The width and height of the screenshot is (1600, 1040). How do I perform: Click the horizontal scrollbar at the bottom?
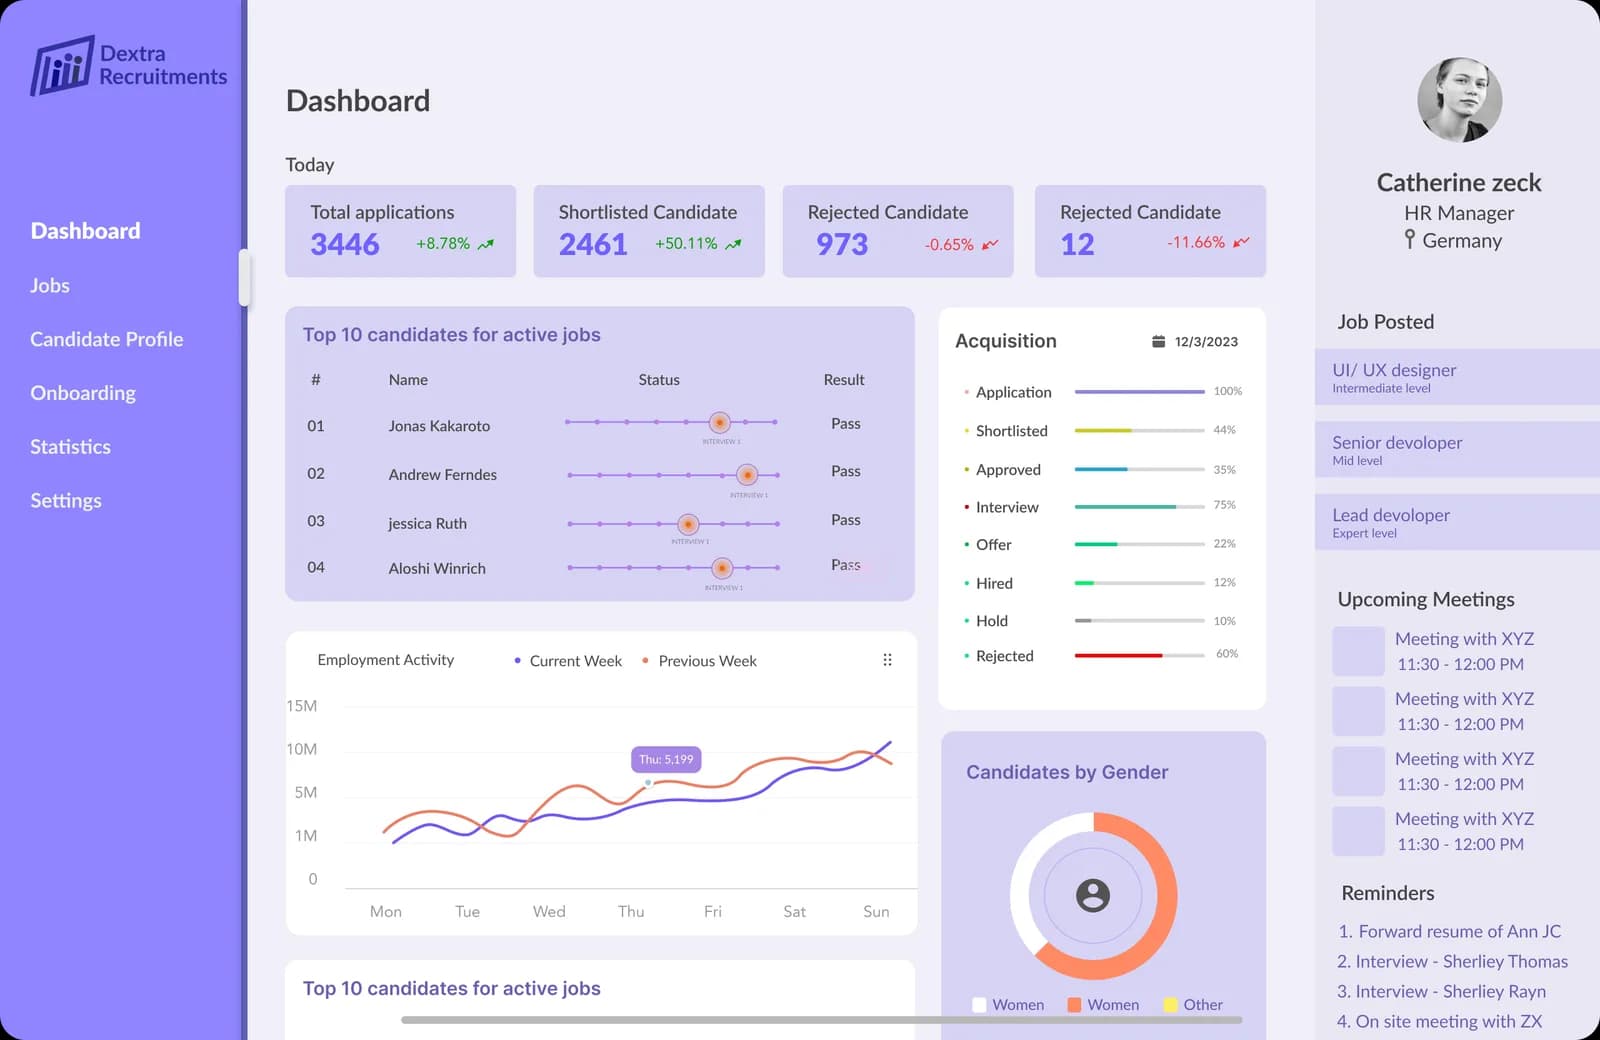(821, 1020)
